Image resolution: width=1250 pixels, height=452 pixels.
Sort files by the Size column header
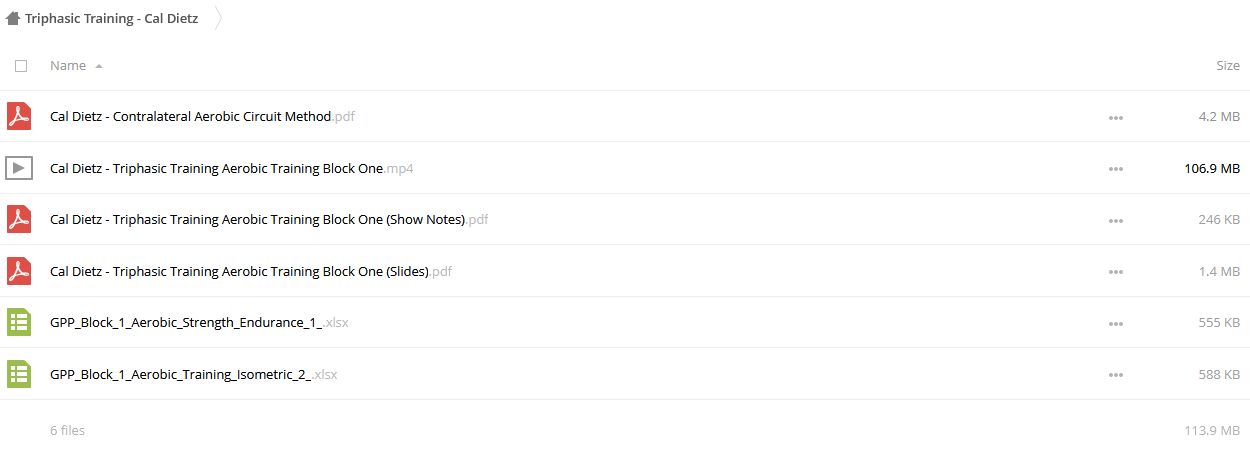(x=1228, y=66)
